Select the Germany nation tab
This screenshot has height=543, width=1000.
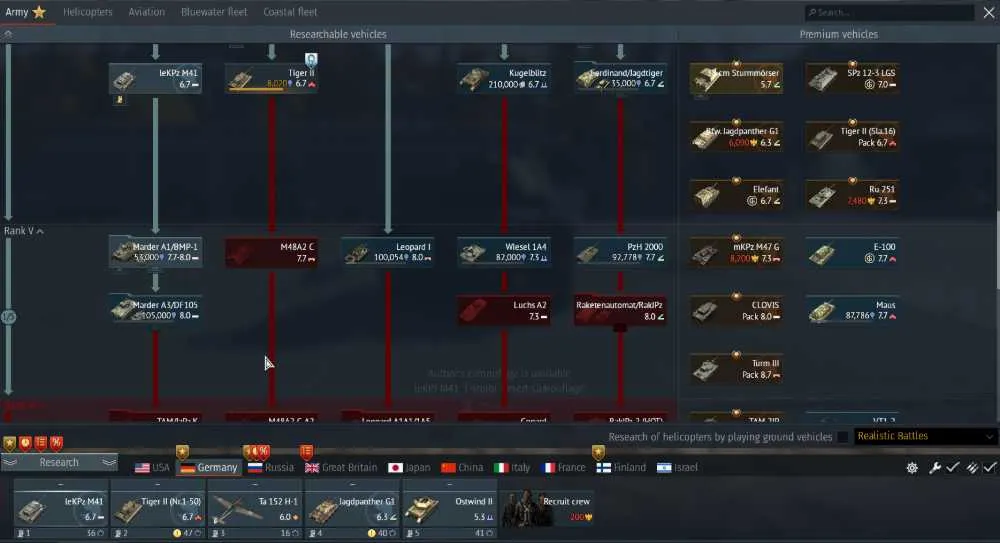[209, 468]
